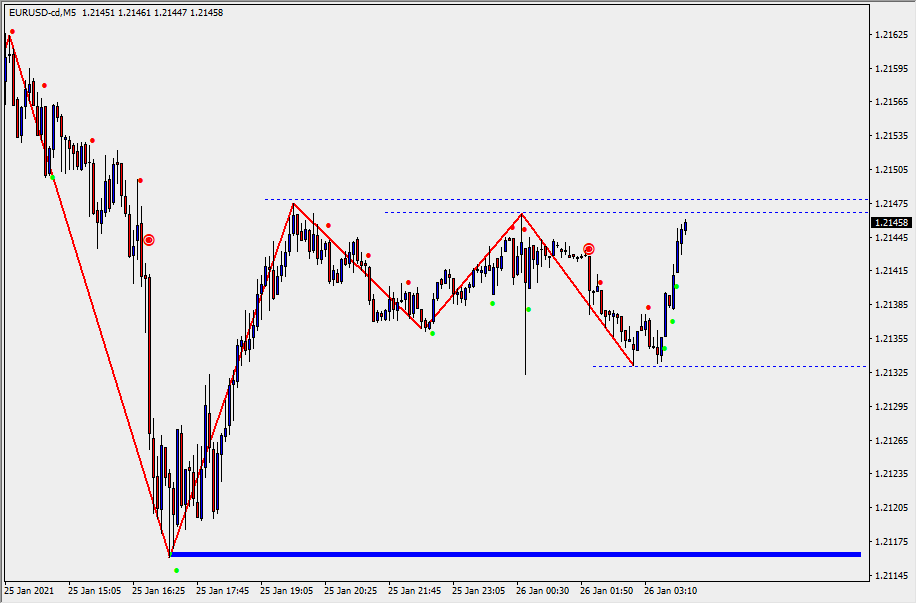Click the zigzag bottom vertex above the blue line's start
This screenshot has height=604, width=917.
(171, 553)
